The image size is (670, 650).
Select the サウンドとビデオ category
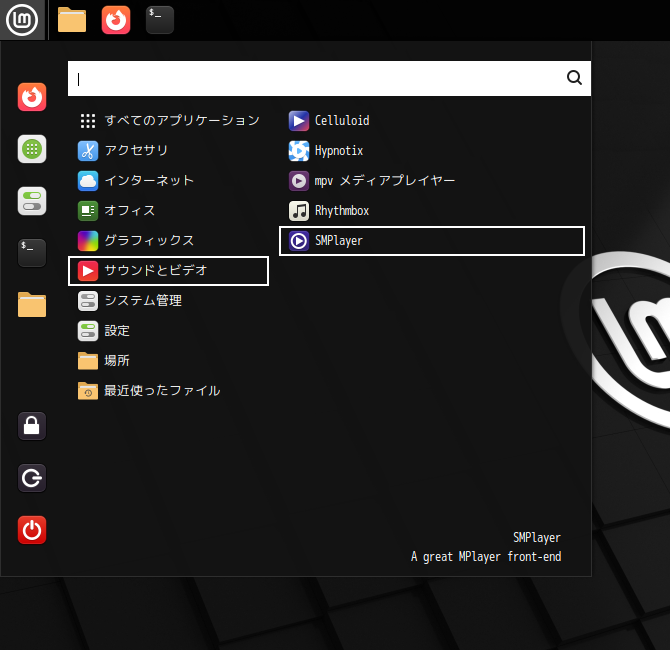168,271
